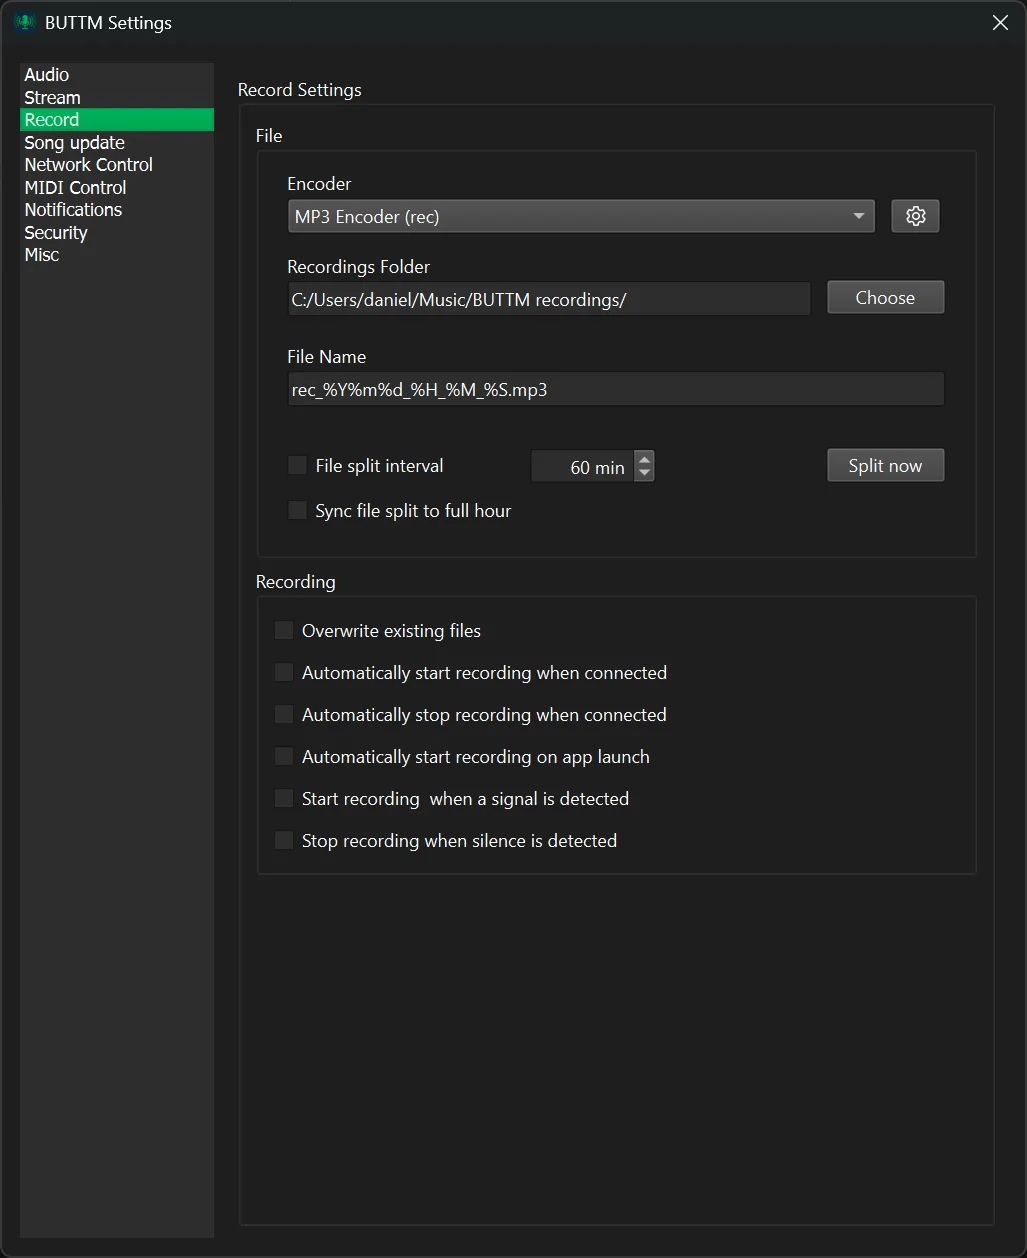
Task: Click the Recordings Folder path field
Action: [x=548, y=299]
